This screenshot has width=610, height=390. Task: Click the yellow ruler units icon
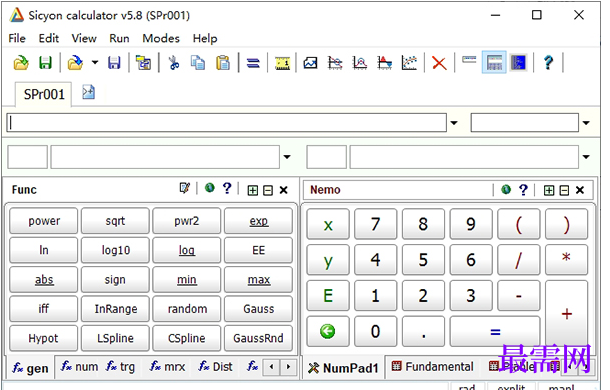pos(283,63)
